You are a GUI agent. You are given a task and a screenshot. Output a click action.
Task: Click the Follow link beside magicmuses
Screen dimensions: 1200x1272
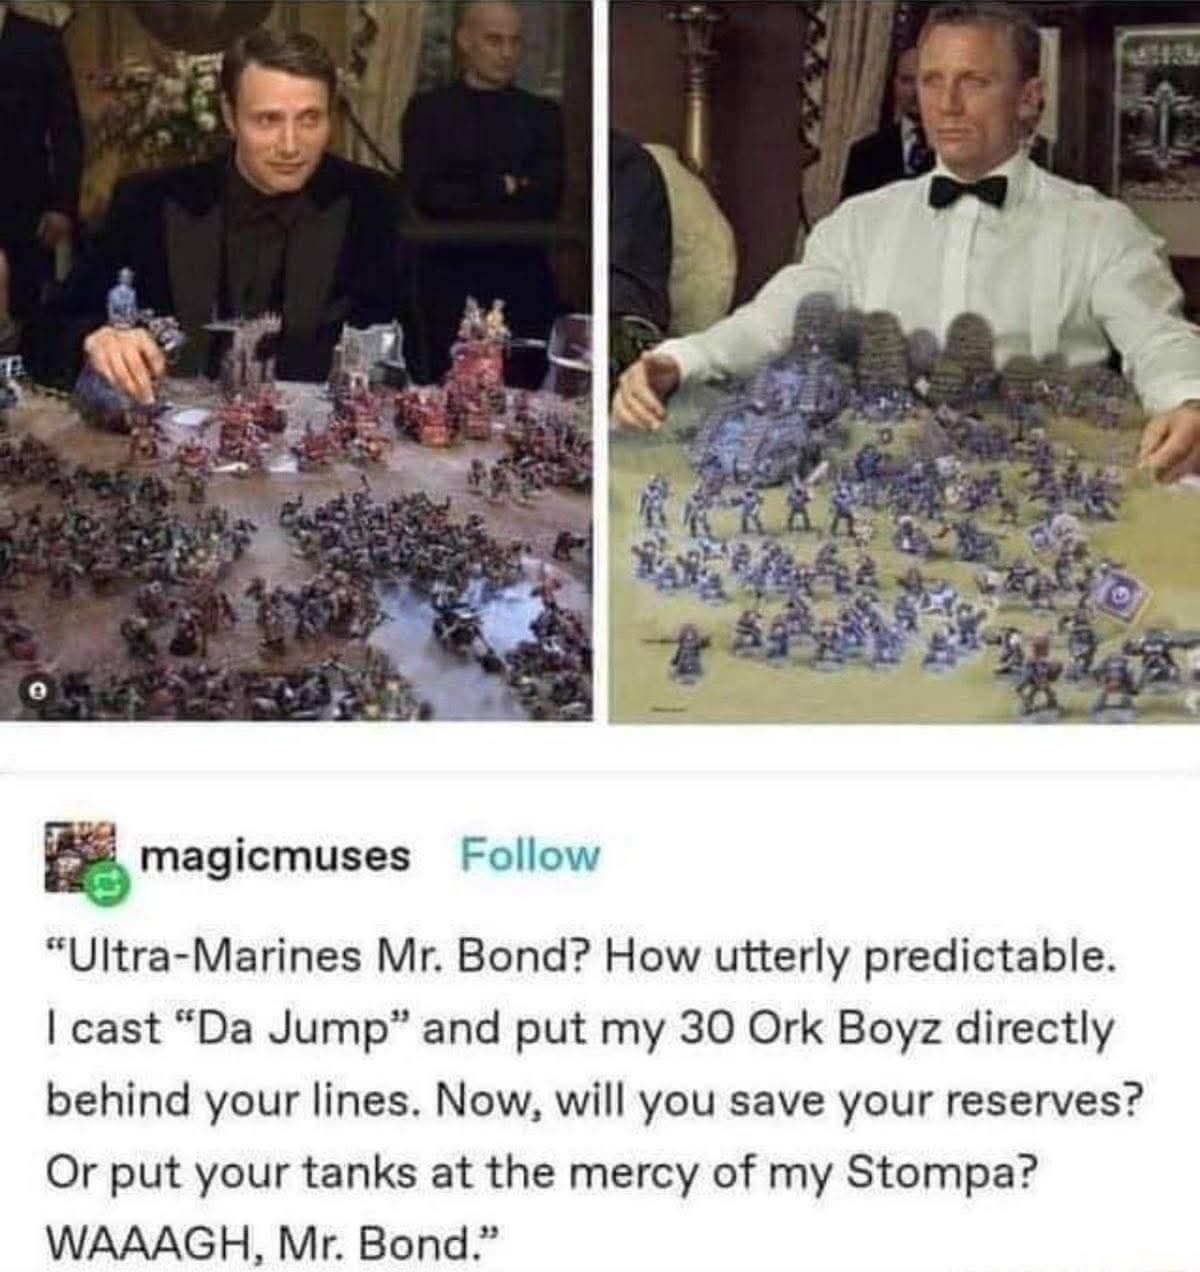pos(530,855)
